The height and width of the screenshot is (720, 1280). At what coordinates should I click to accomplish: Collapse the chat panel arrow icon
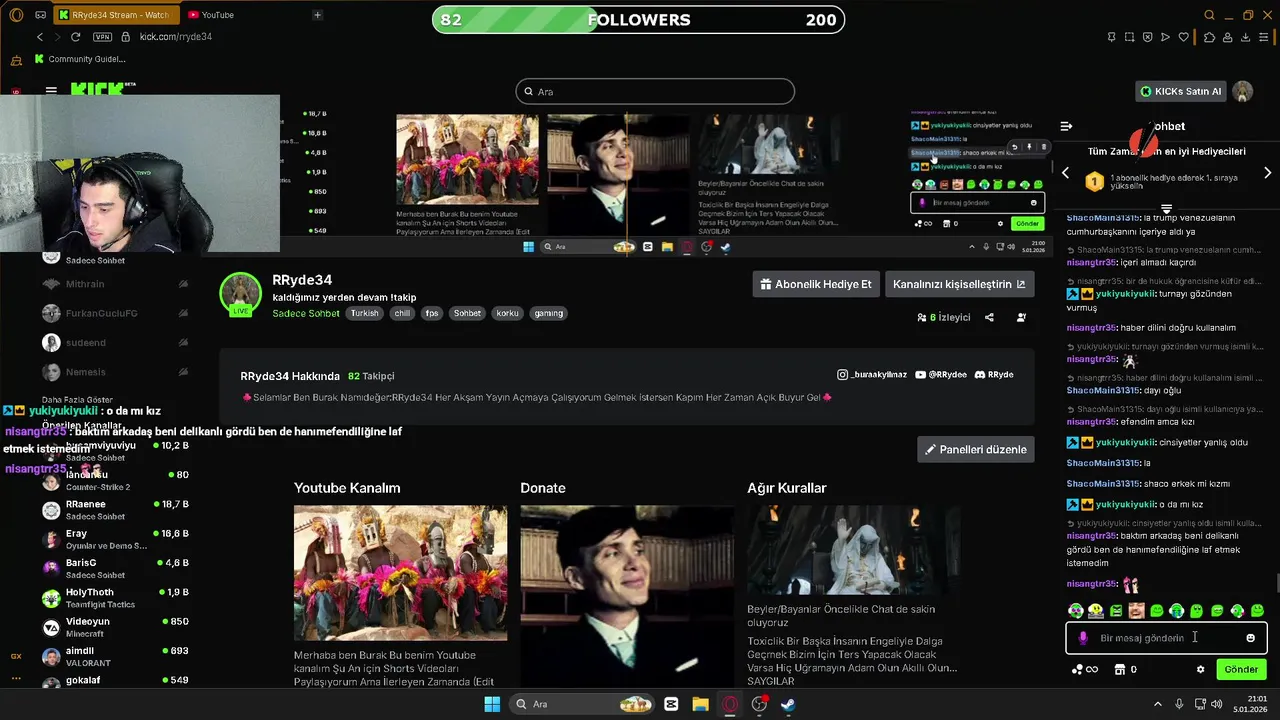(1066, 126)
